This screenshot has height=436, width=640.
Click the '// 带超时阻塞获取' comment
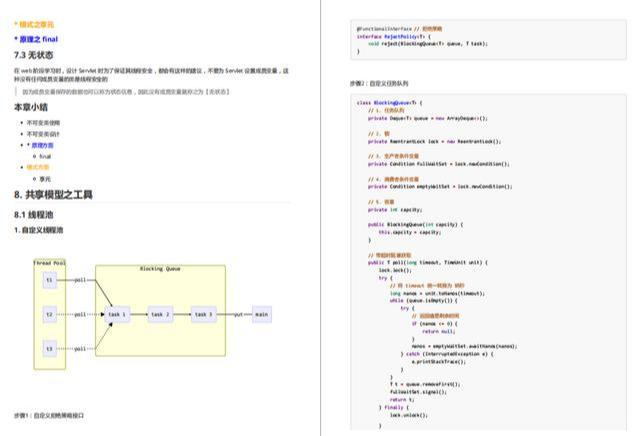pos(389,255)
